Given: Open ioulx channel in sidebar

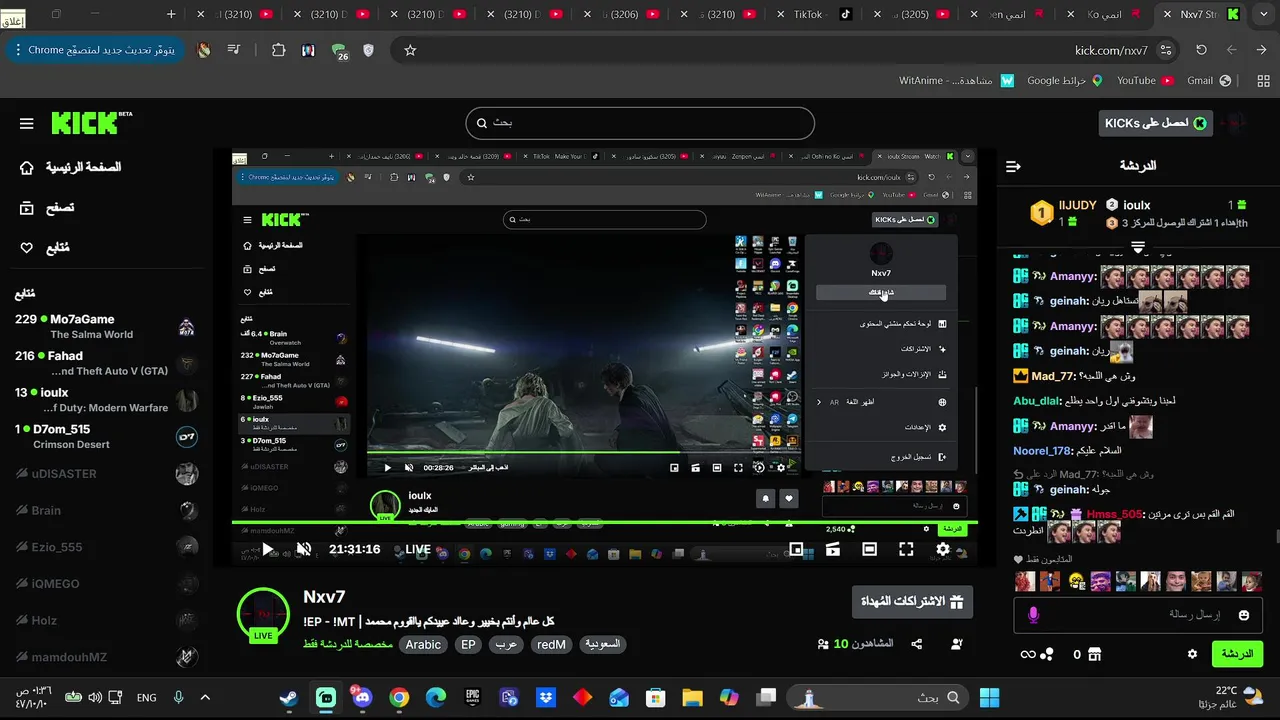Looking at the screenshot, I should (x=107, y=400).
